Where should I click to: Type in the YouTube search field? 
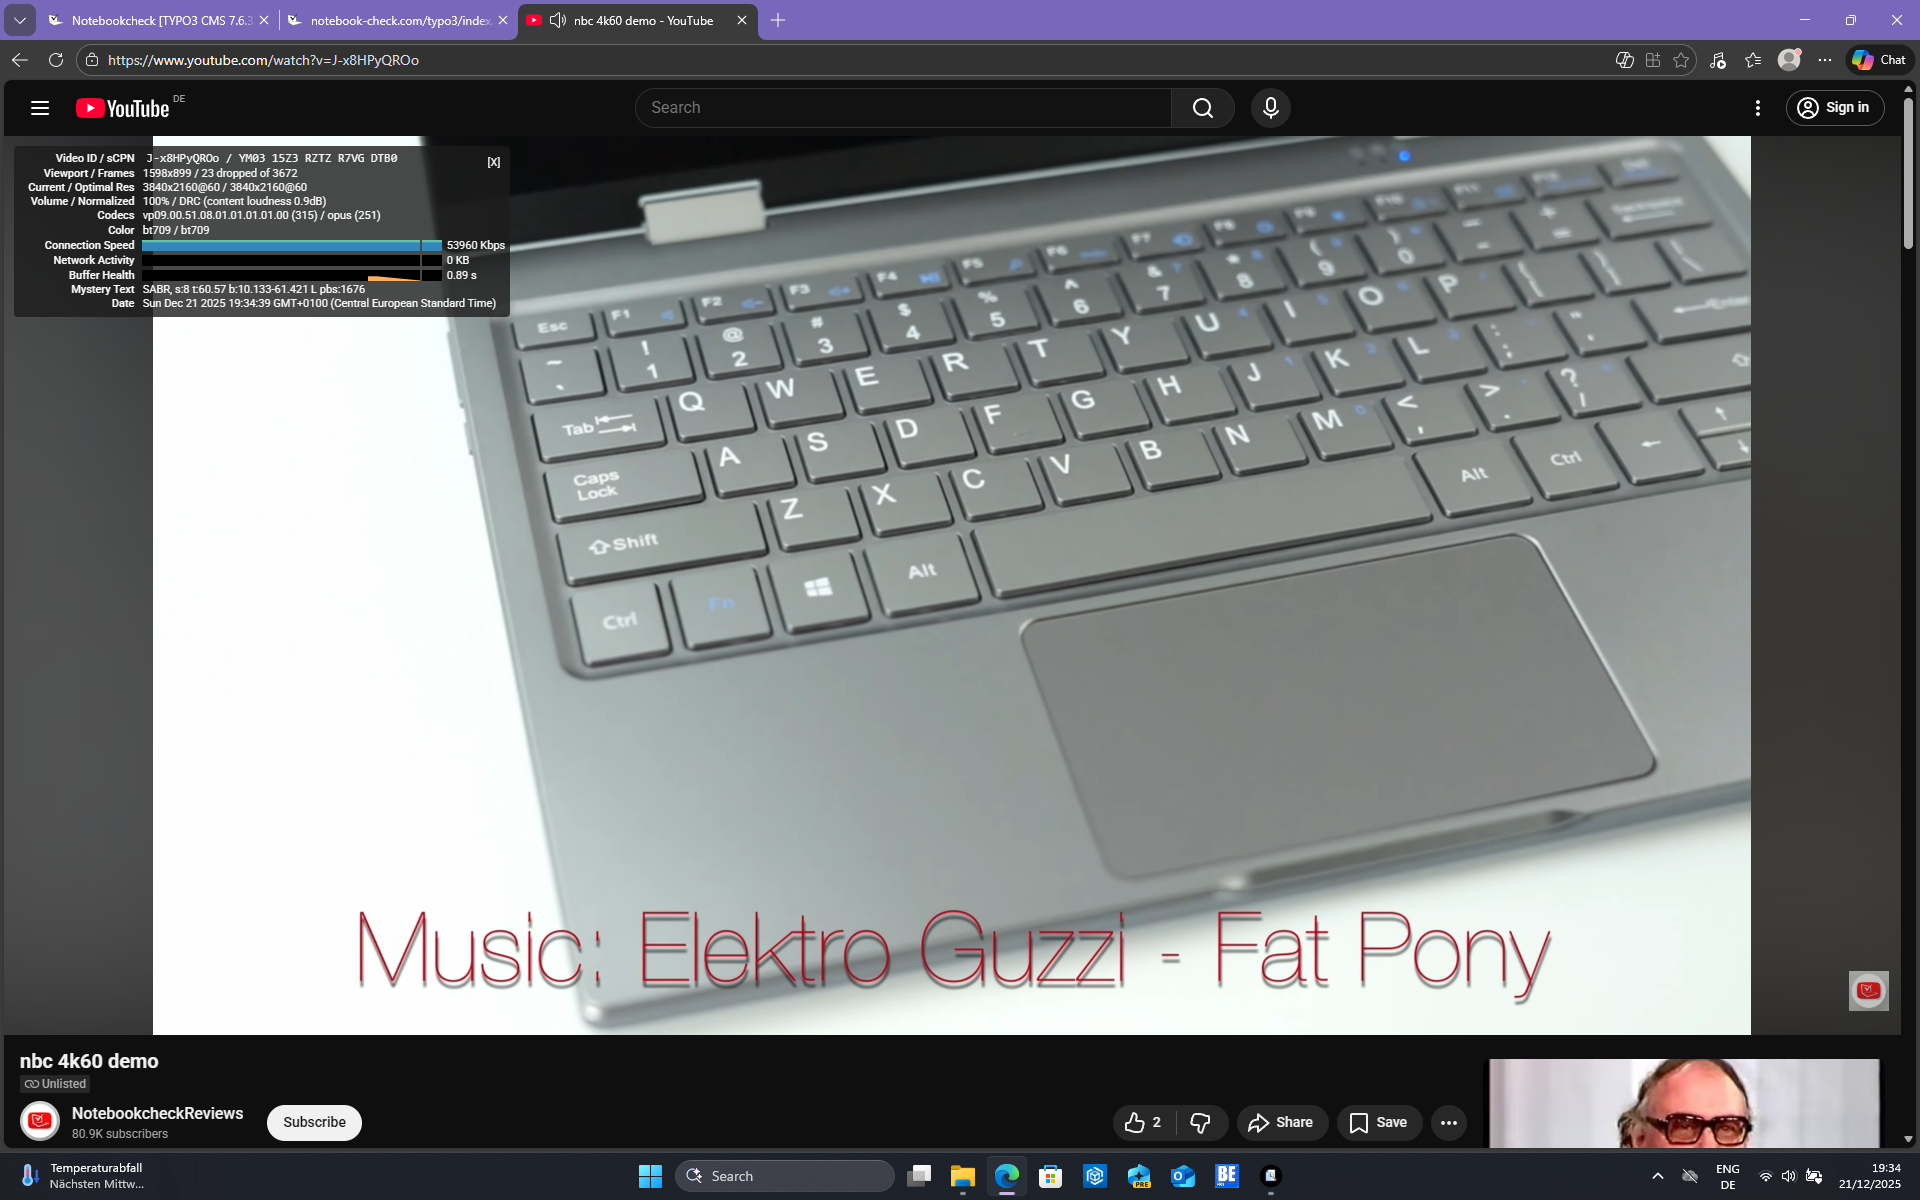(900, 108)
